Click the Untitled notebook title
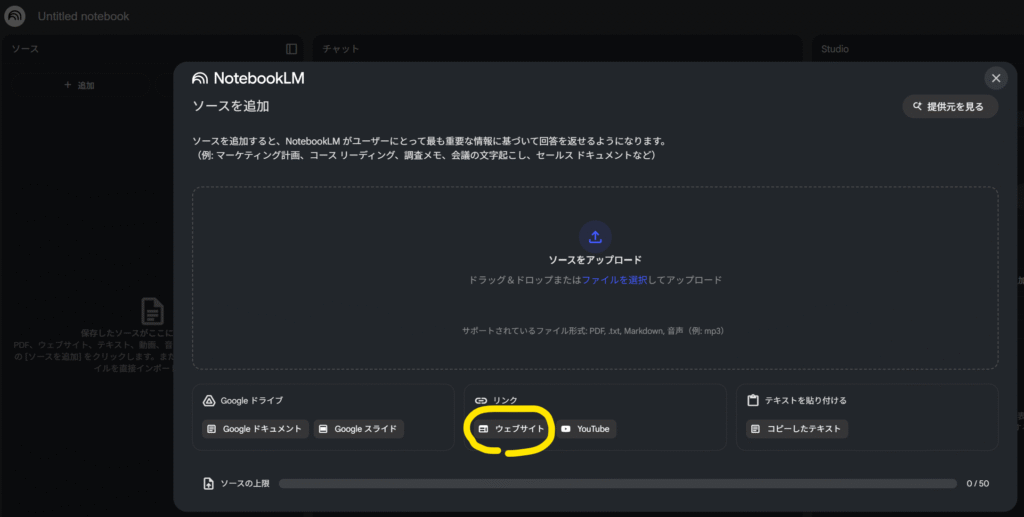The image size is (1024, 517). click(x=84, y=16)
